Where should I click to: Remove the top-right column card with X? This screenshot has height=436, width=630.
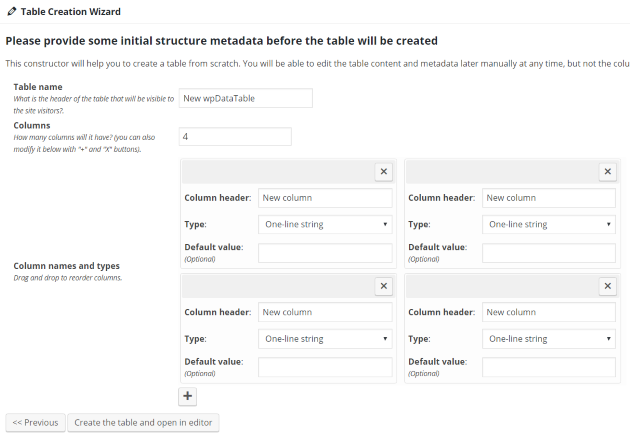pos(608,172)
